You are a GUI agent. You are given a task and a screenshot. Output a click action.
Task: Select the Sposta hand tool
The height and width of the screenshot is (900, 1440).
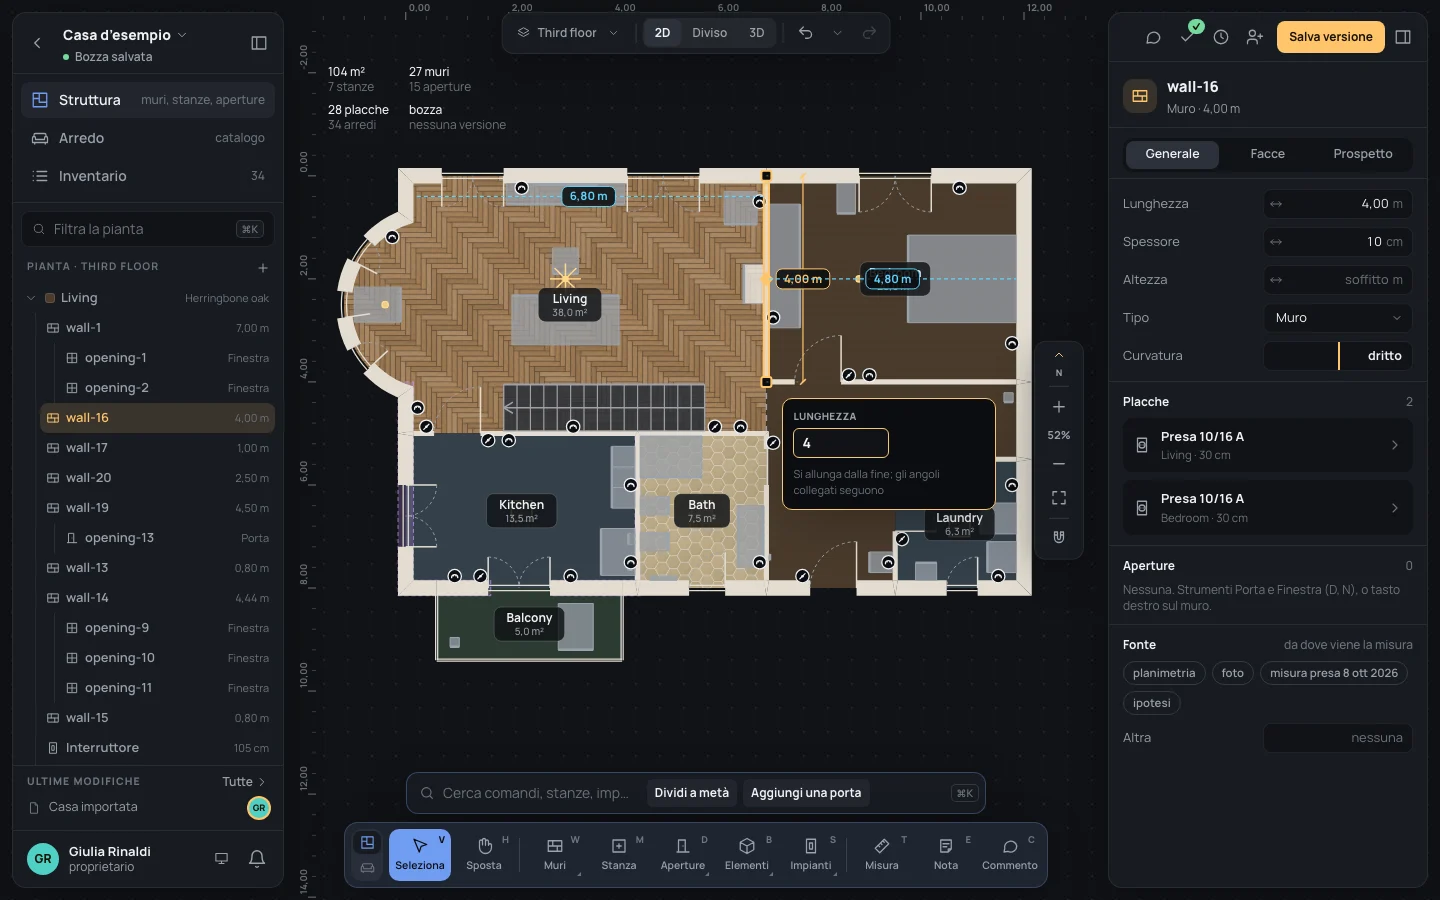pos(484,855)
